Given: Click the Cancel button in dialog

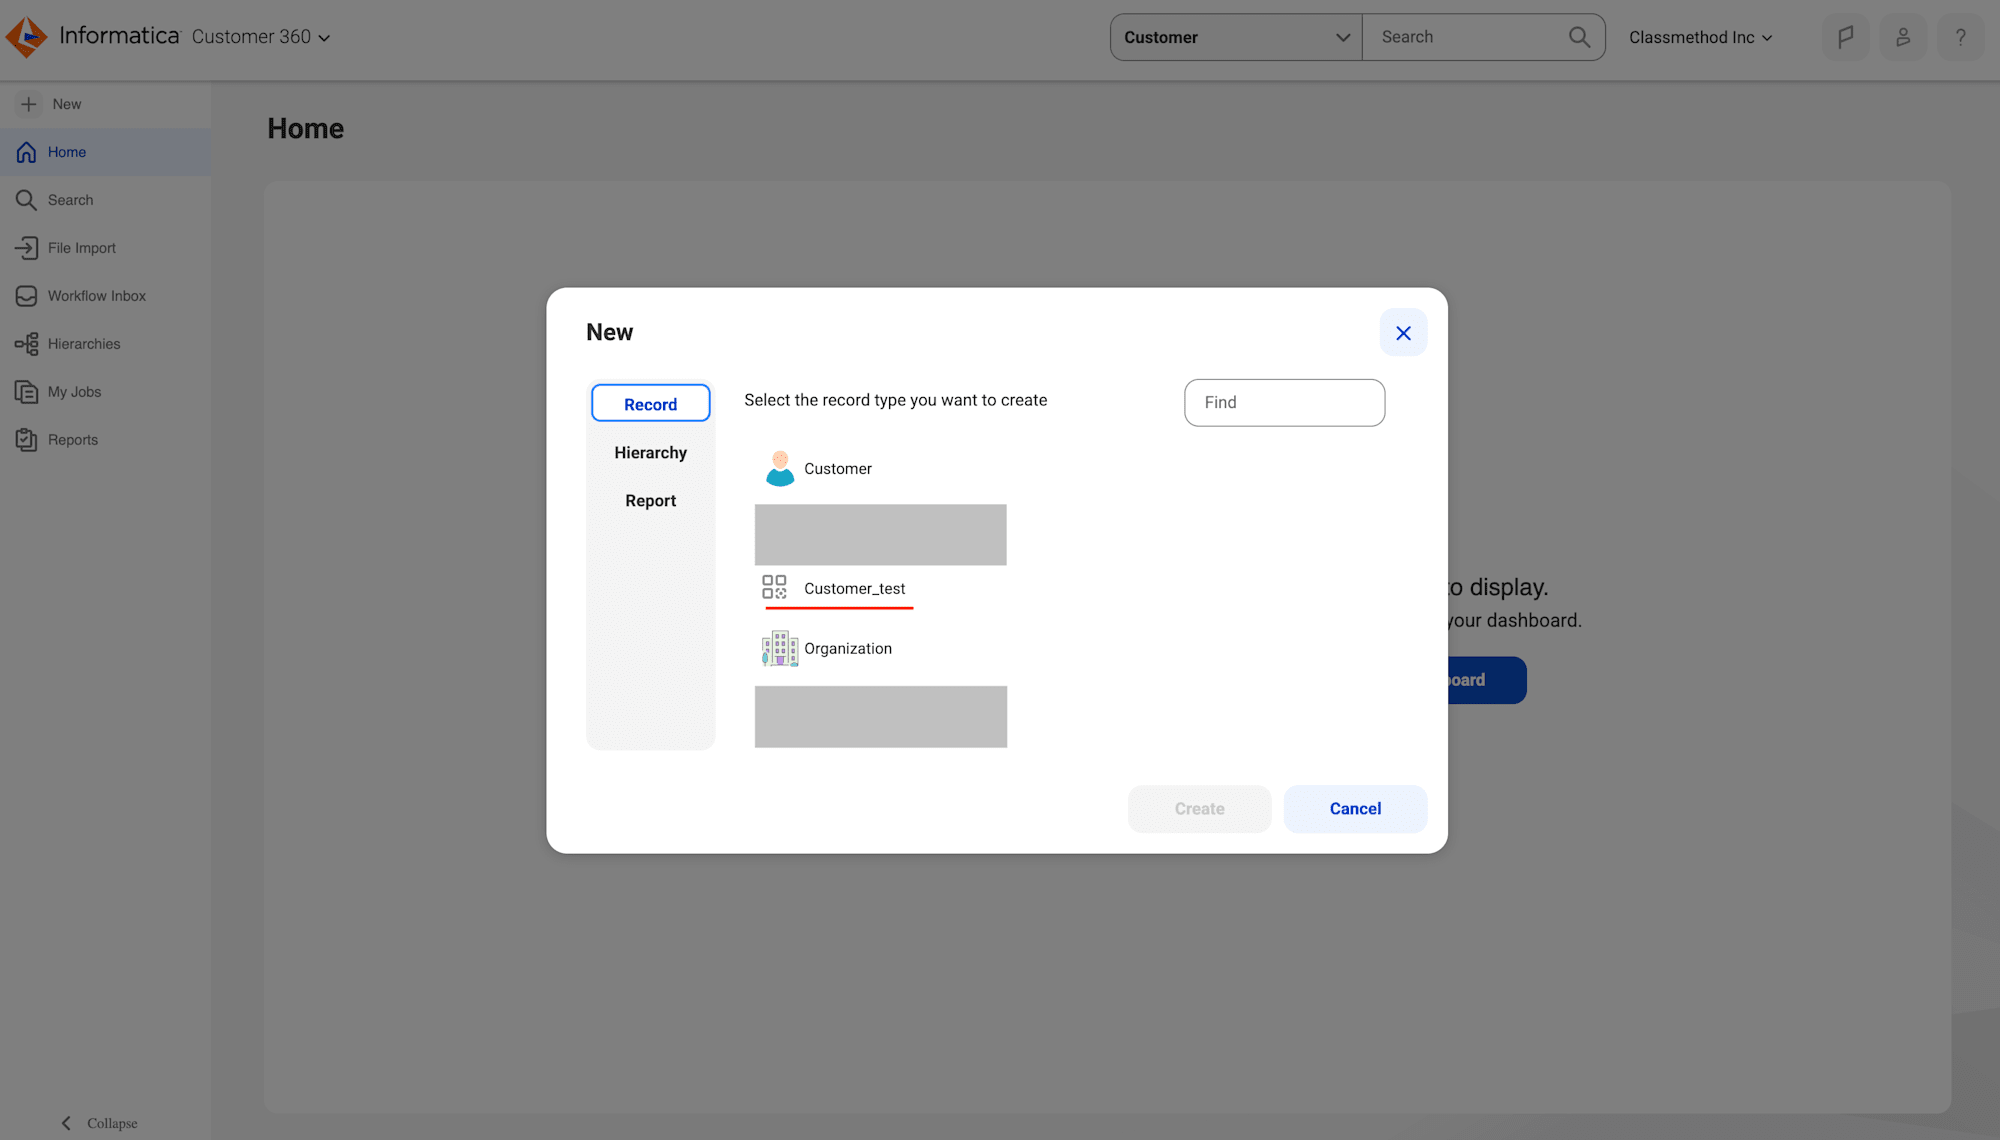Looking at the screenshot, I should (1356, 809).
